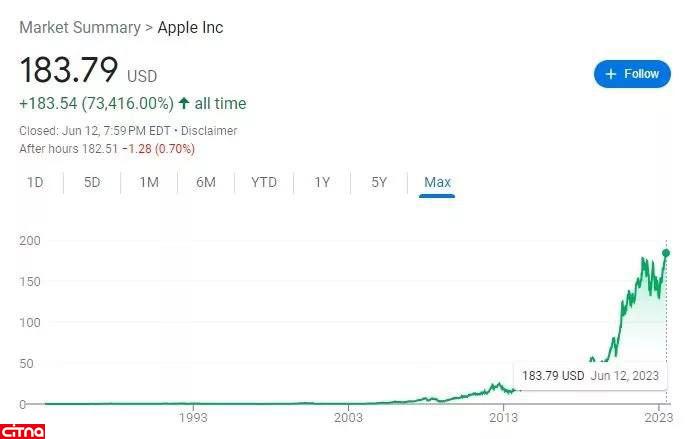Follow Apple Inc stock
695x439 pixels.
[633, 74]
